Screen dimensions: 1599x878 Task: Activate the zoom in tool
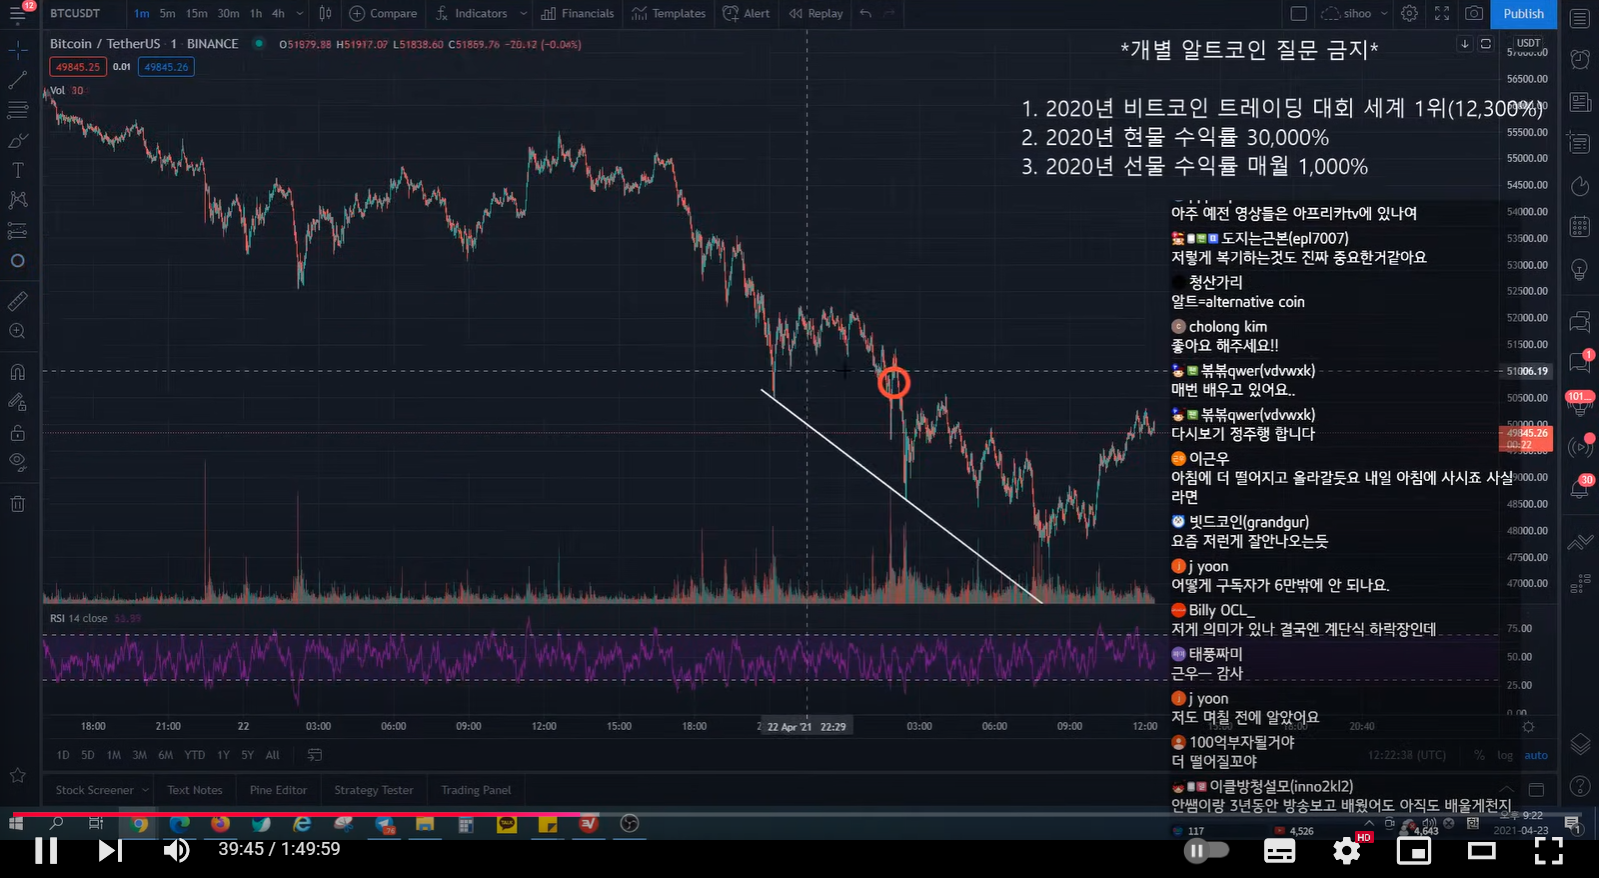coord(18,331)
